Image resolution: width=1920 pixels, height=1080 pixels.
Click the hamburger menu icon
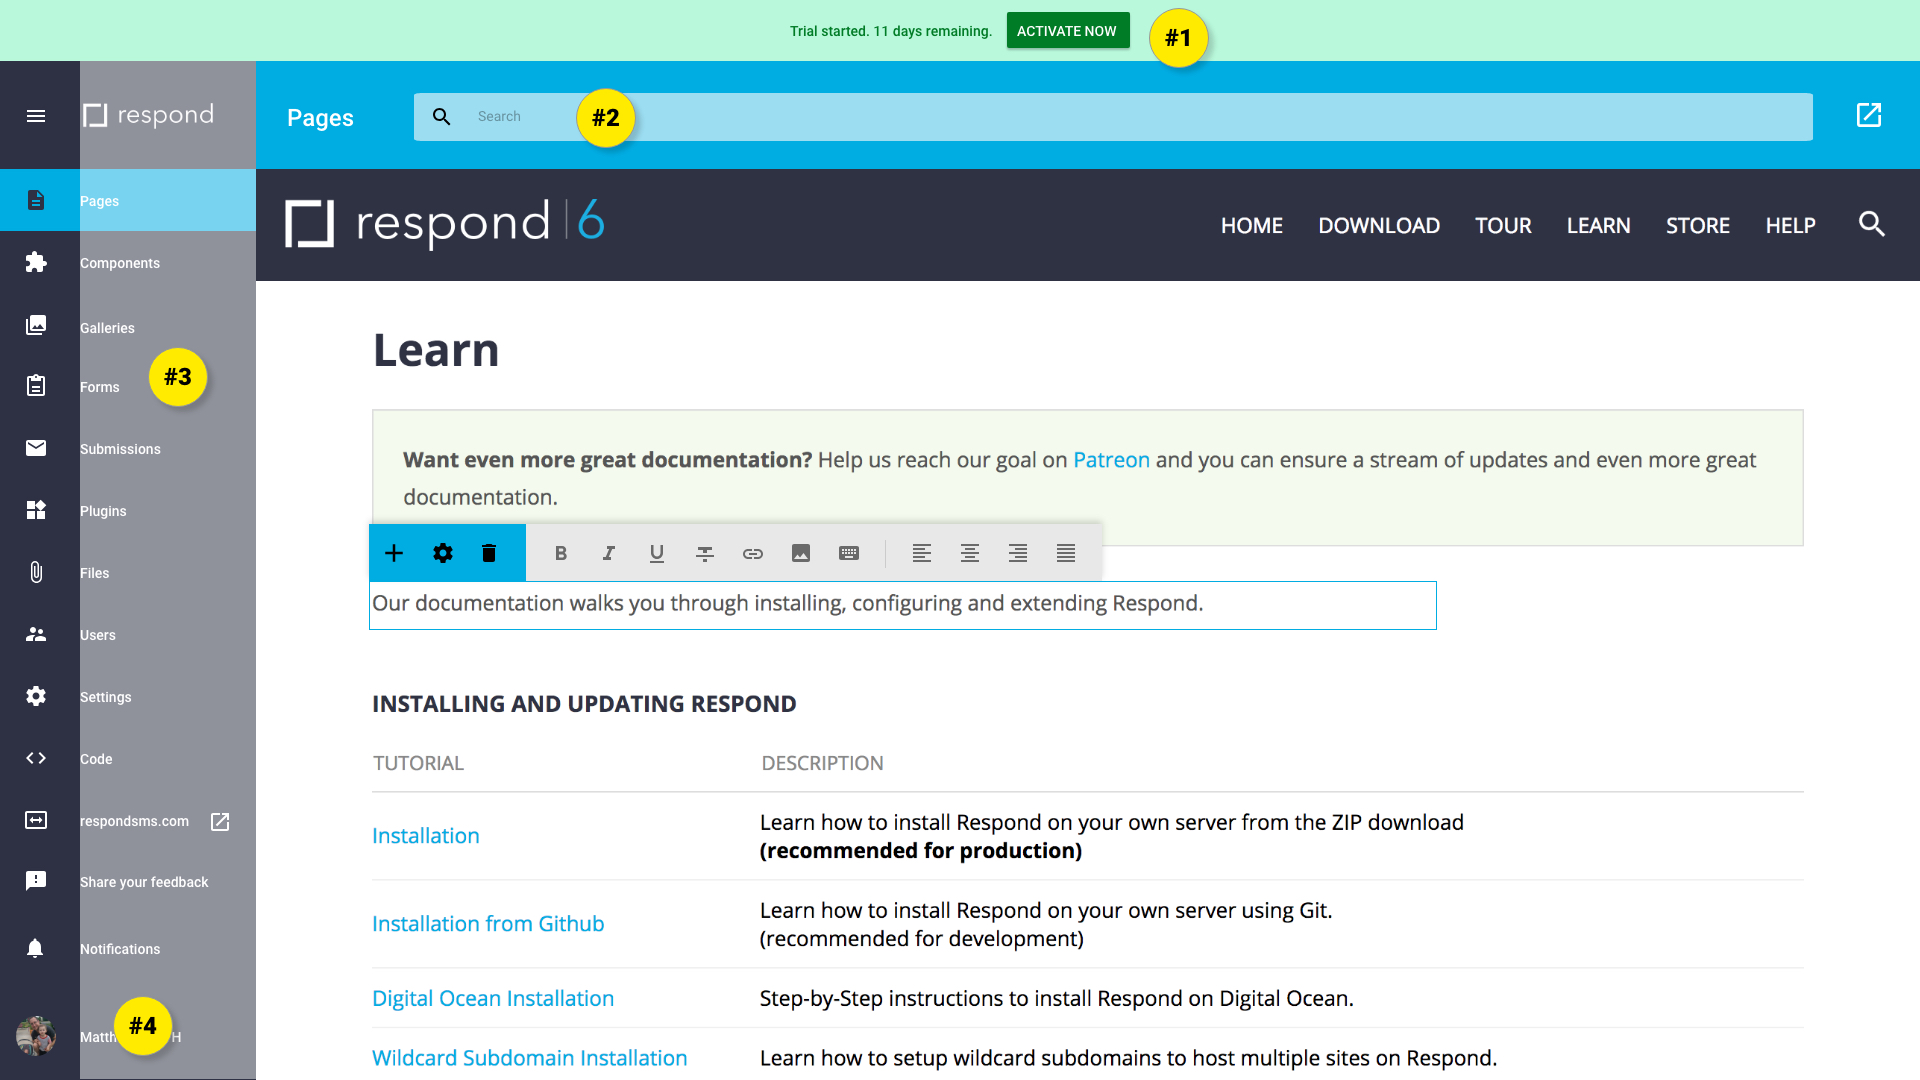[x=36, y=116]
